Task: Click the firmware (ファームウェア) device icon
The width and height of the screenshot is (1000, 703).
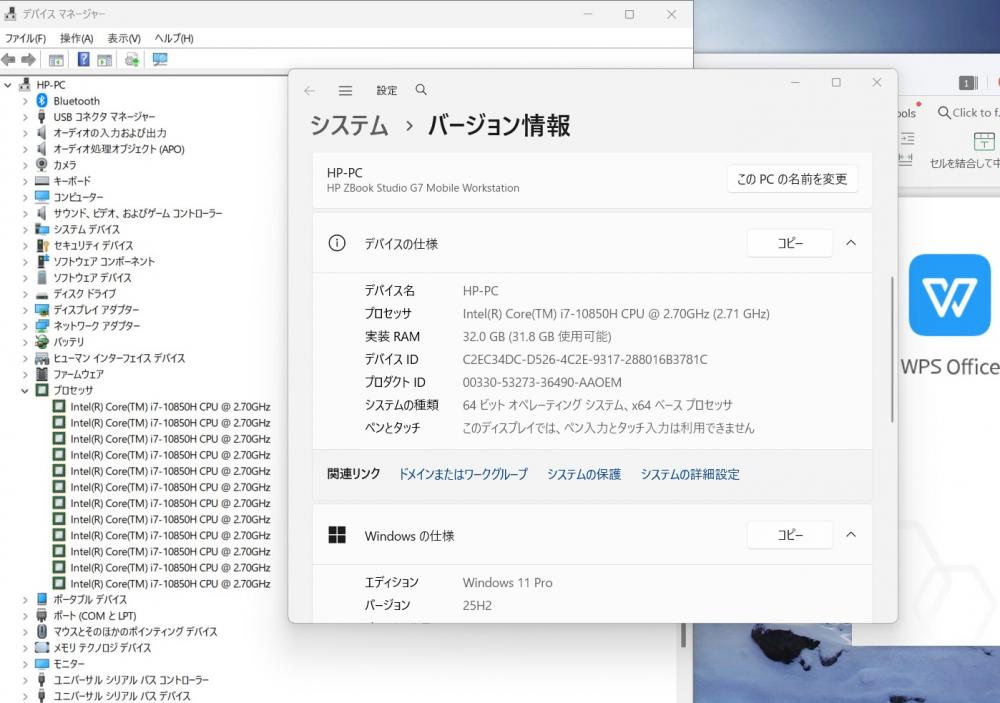Action: [x=42, y=374]
